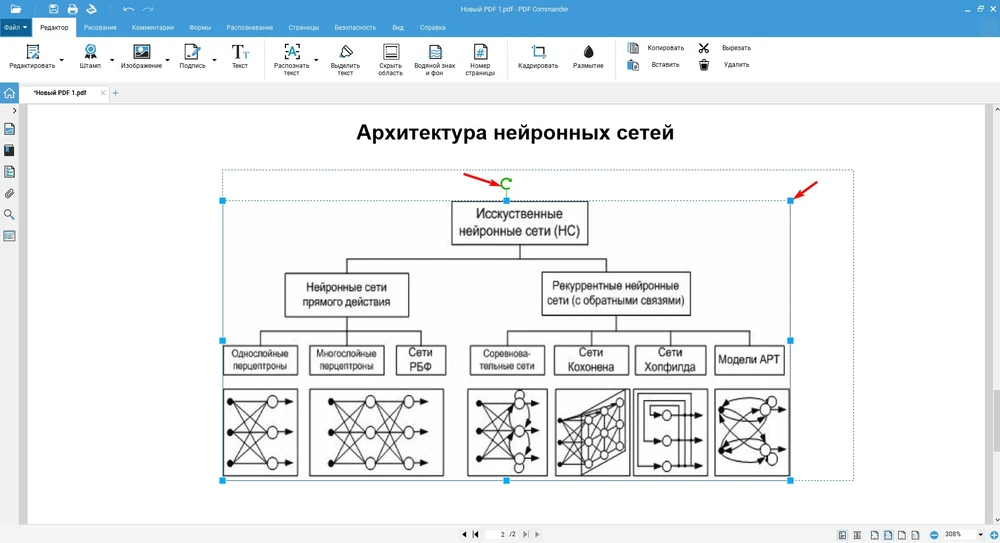The height and width of the screenshot is (543, 1000).
Task: Click the Копировать button
Action: (x=656, y=47)
